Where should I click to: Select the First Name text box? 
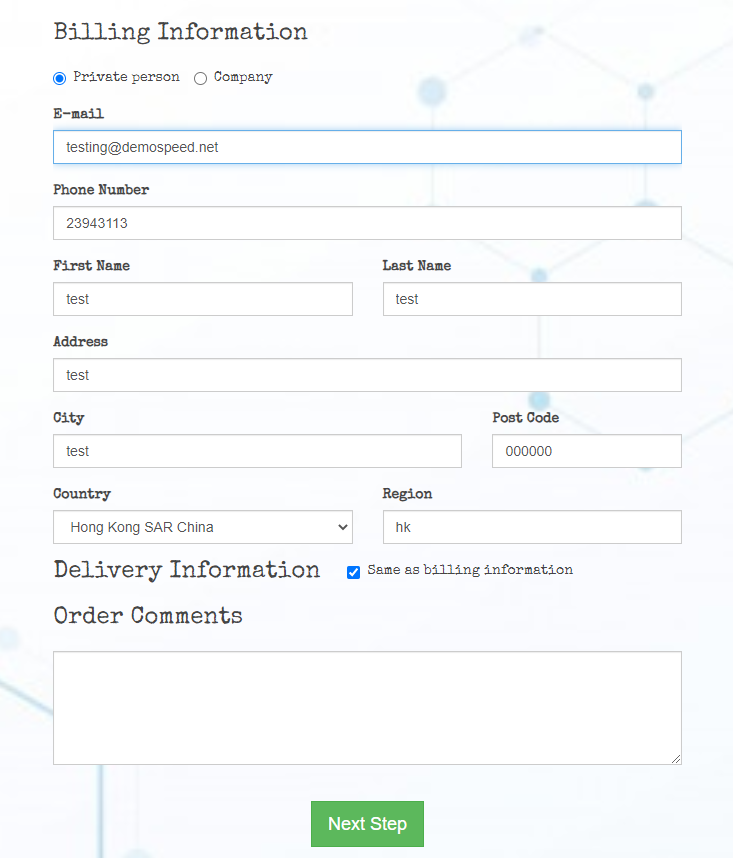[203, 299]
